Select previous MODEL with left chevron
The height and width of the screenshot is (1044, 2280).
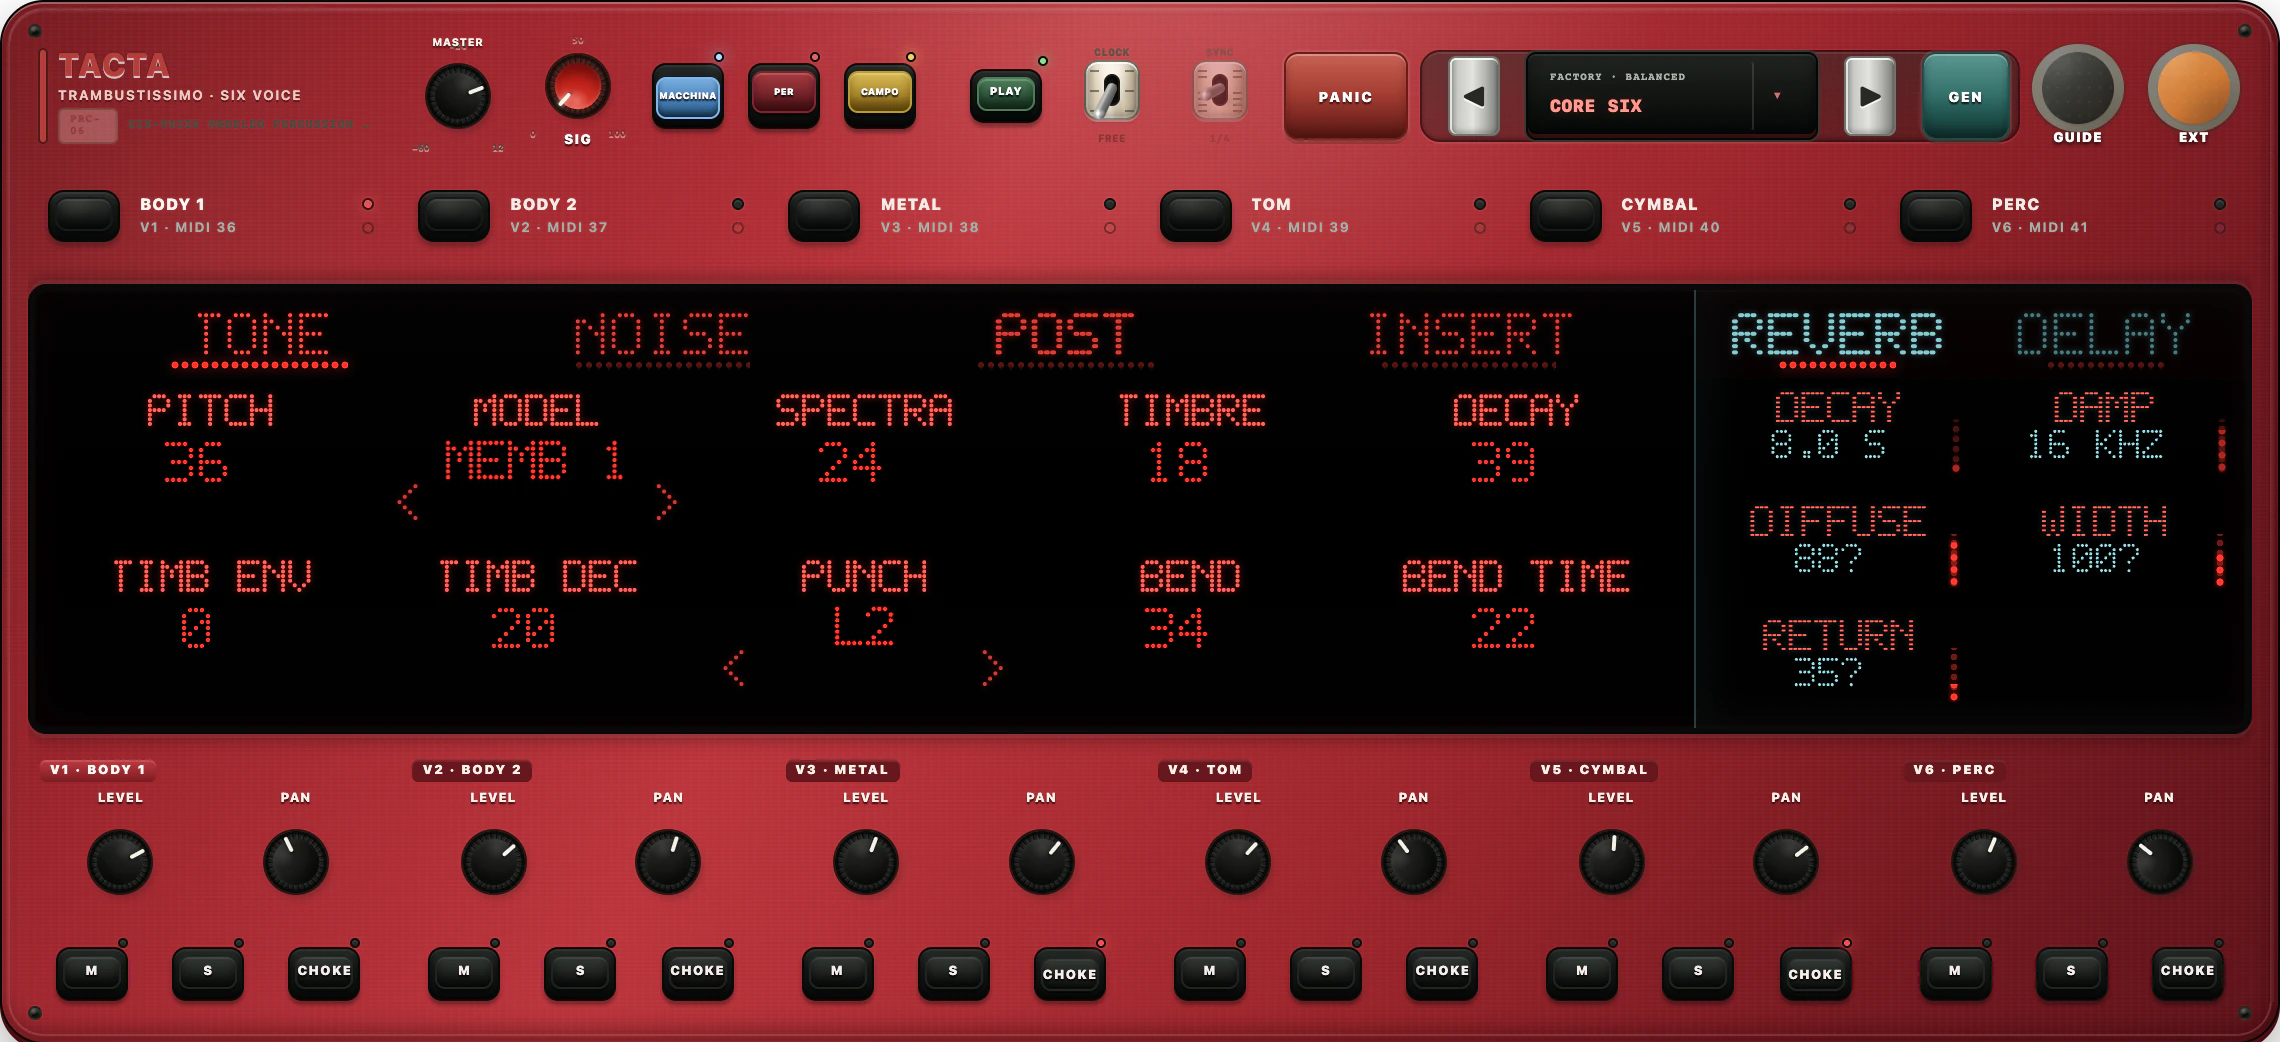[x=407, y=501]
